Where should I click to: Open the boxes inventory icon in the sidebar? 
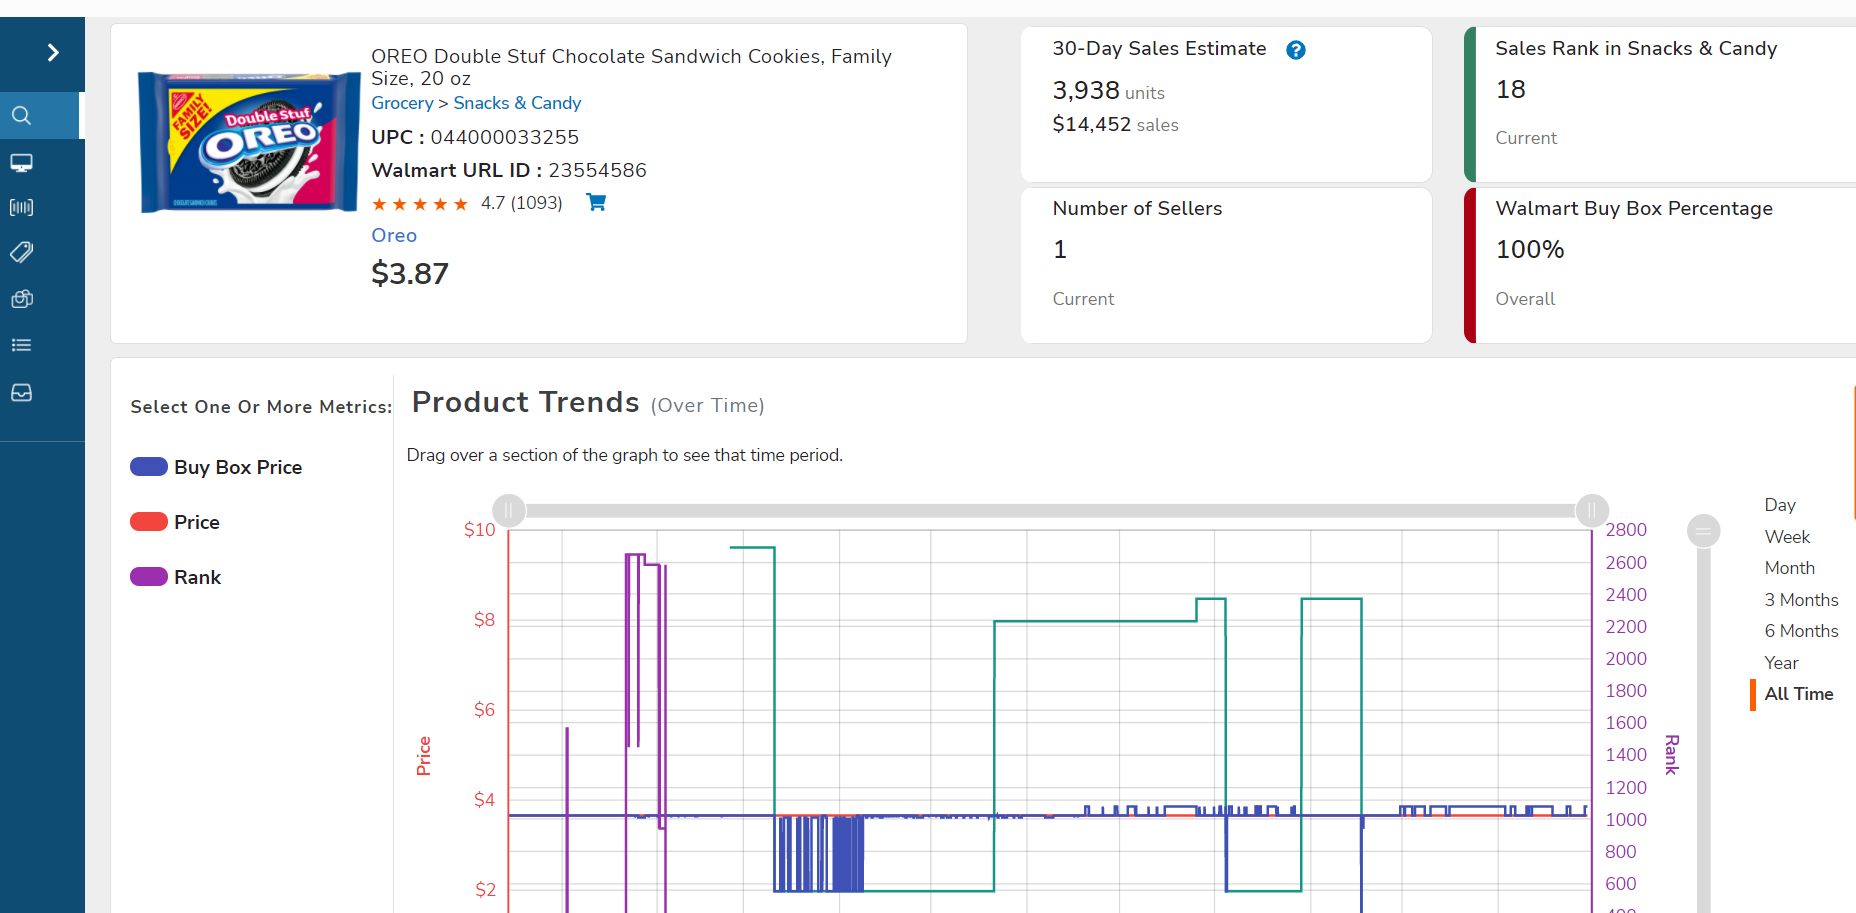(21, 298)
